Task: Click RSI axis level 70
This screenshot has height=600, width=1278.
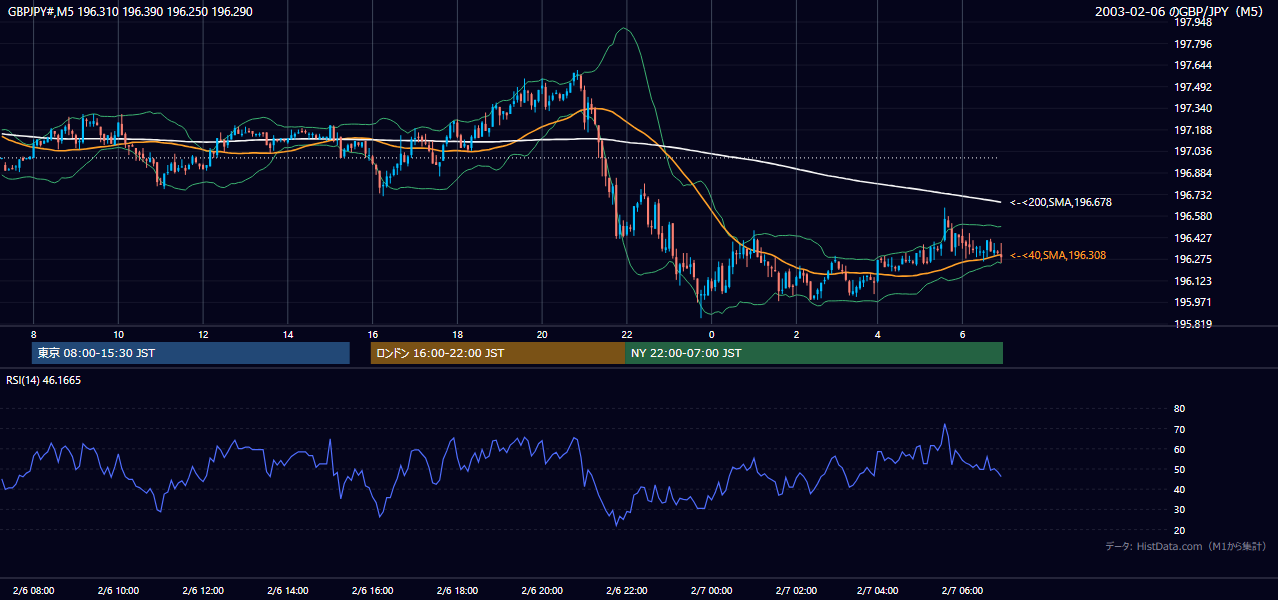Action: [x=1179, y=429]
